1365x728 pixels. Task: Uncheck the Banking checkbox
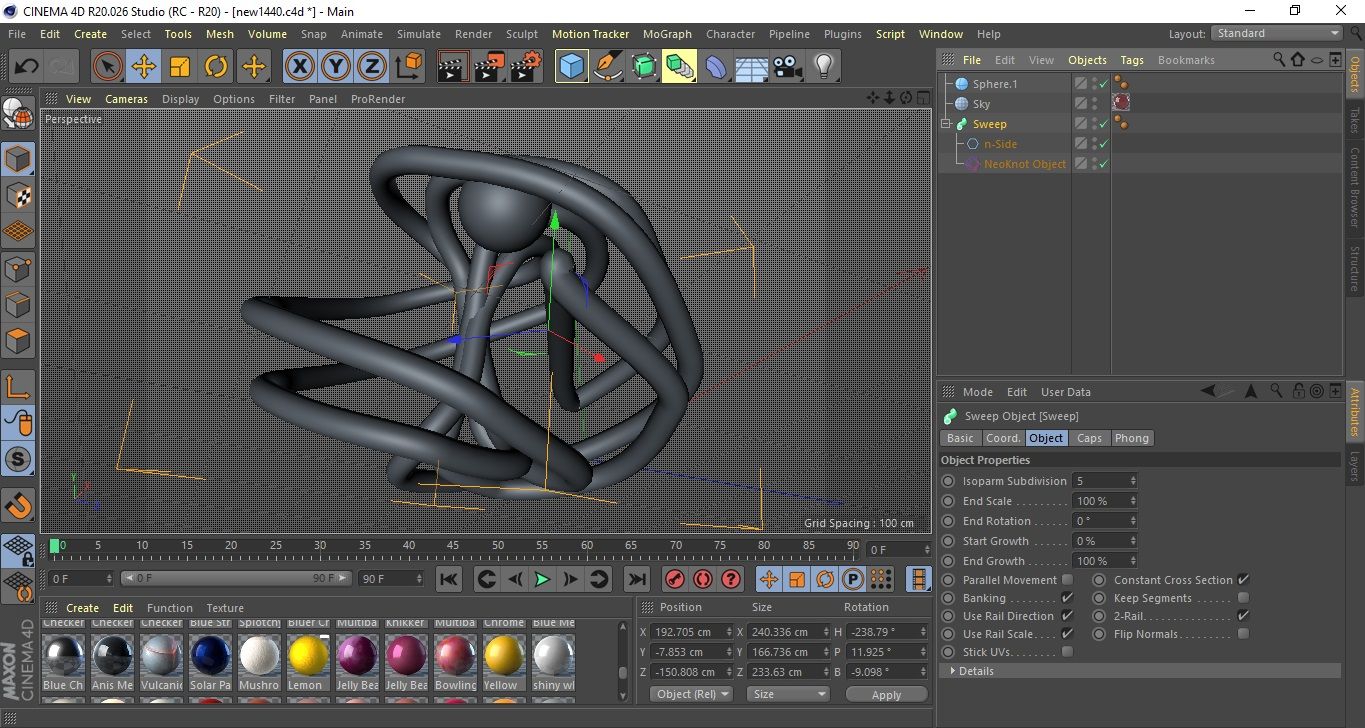pyautogui.click(x=1067, y=598)
